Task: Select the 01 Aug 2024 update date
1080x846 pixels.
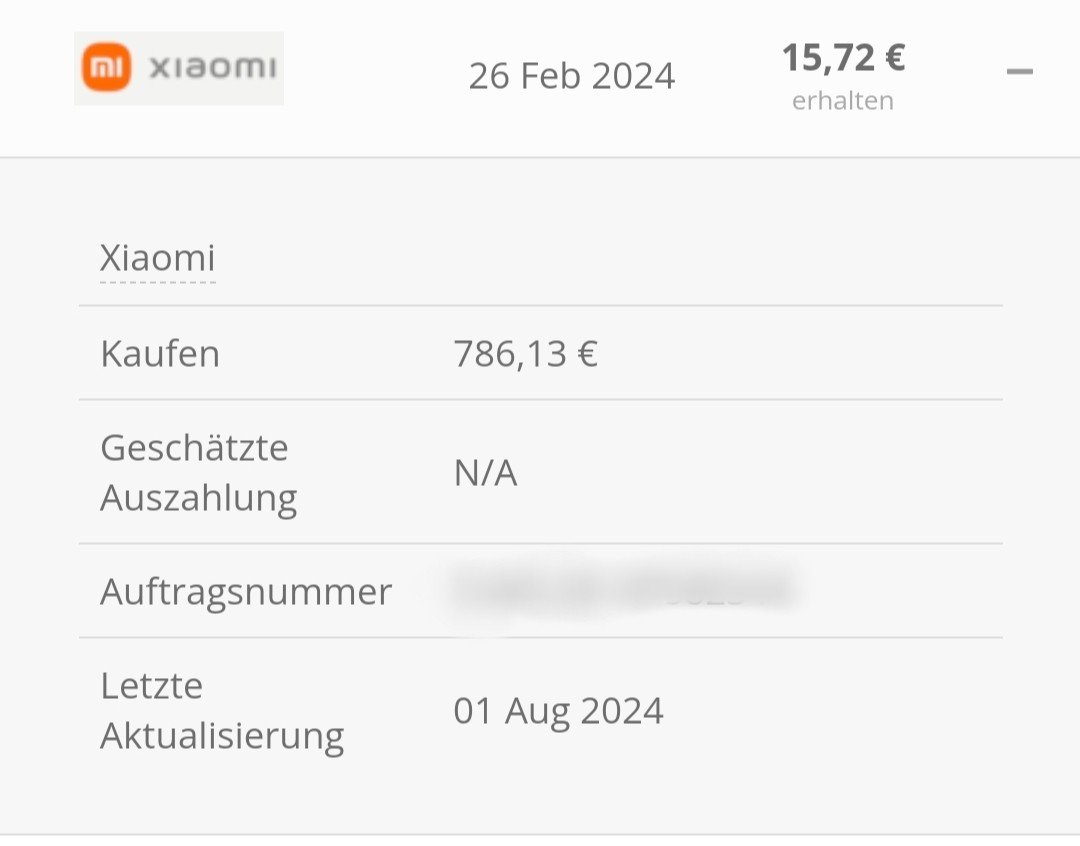Action: coord(558,711)
